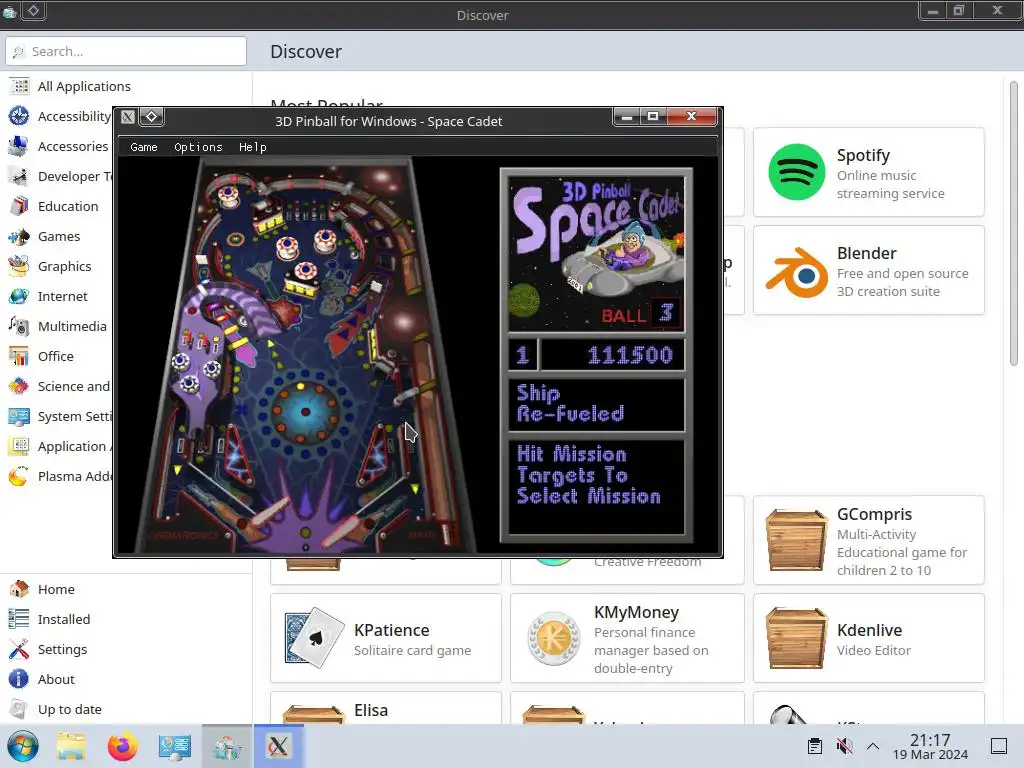
Task: Open the Office category icon
Action: coord(19,357)
